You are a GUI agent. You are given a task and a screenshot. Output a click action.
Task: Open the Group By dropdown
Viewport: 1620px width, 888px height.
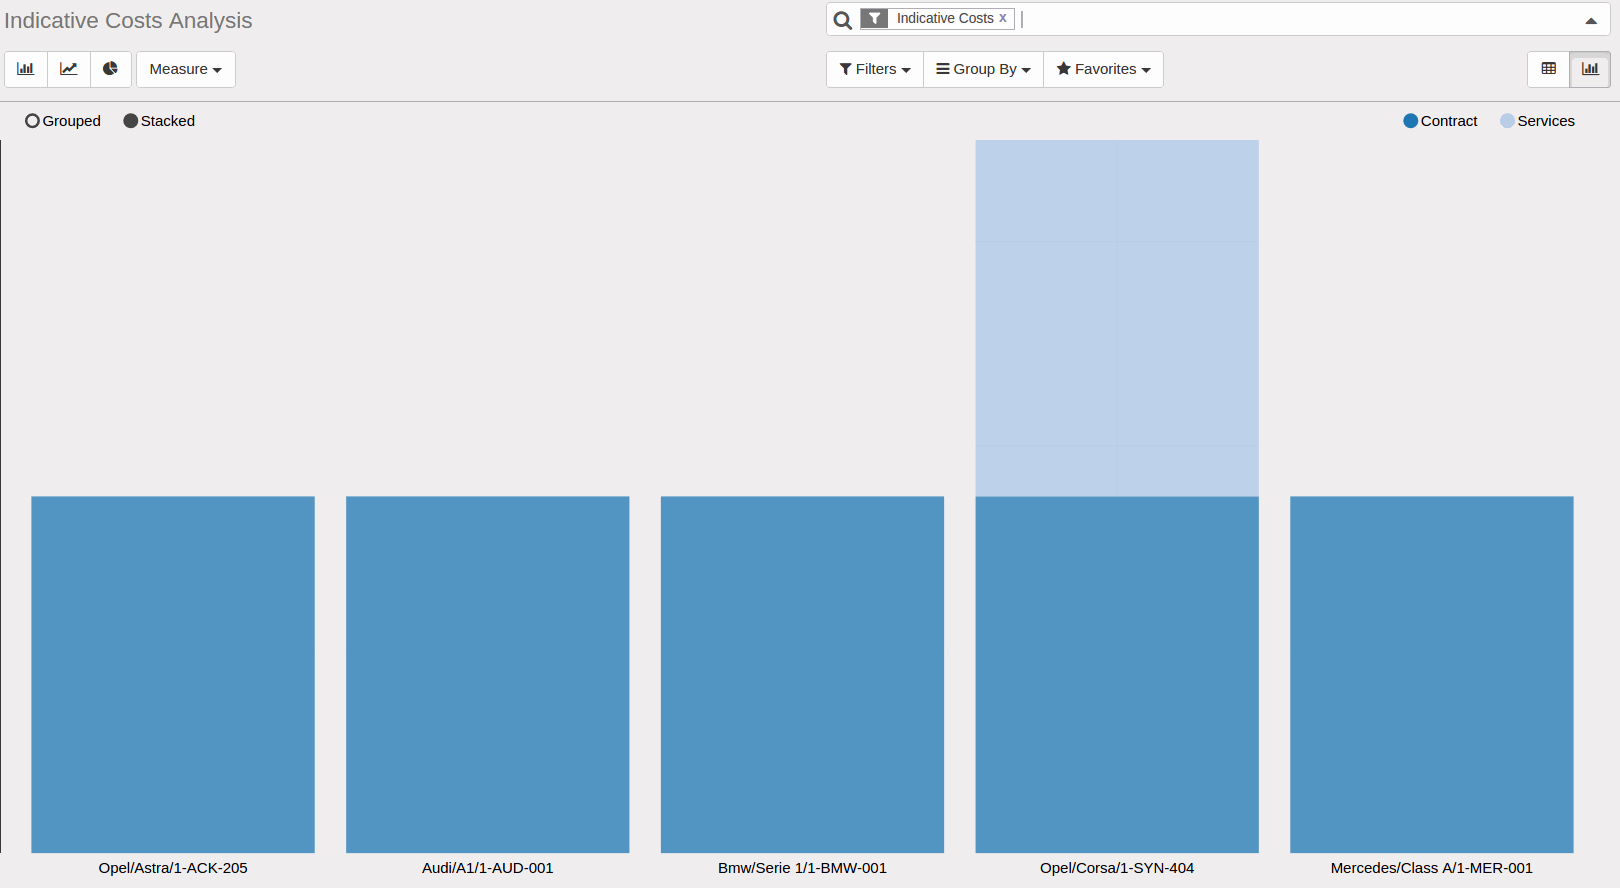(x=983, y=69)
